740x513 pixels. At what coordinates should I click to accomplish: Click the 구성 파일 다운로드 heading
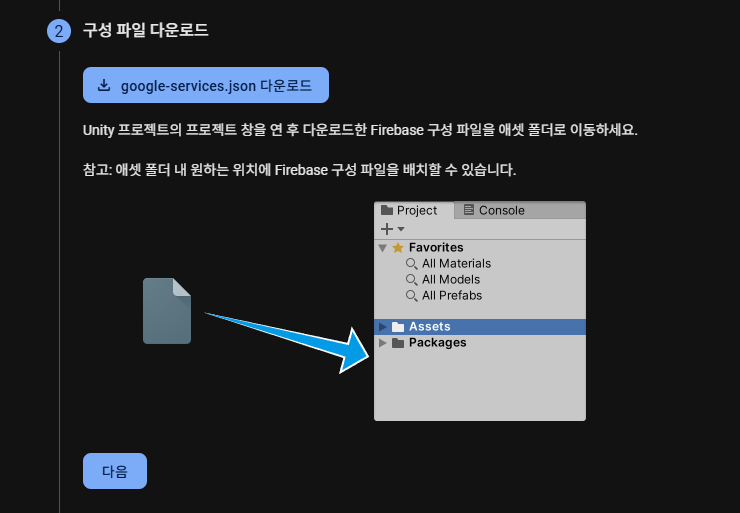pyautogui.click(x=145, y=30)
